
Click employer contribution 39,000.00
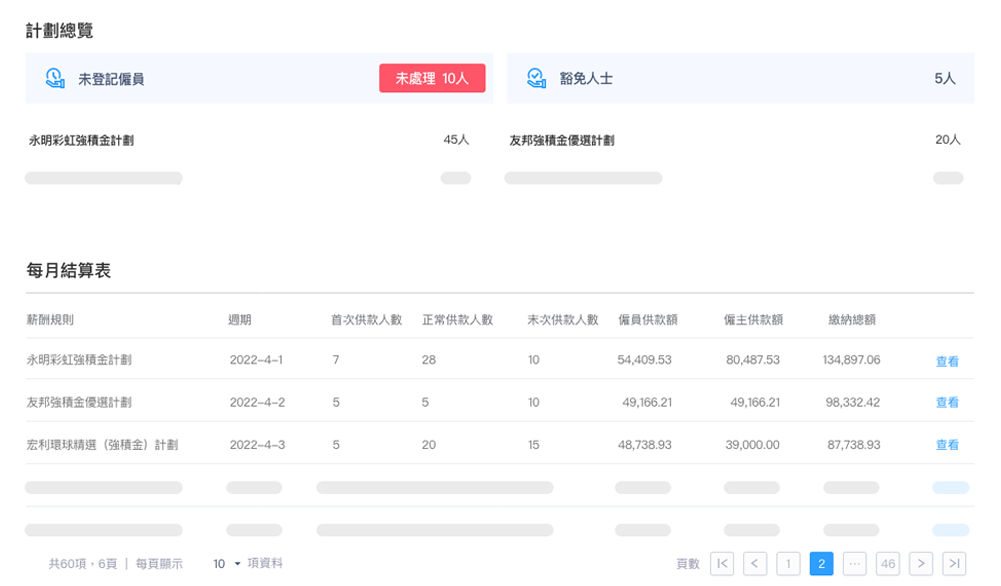tap(752, 445)
